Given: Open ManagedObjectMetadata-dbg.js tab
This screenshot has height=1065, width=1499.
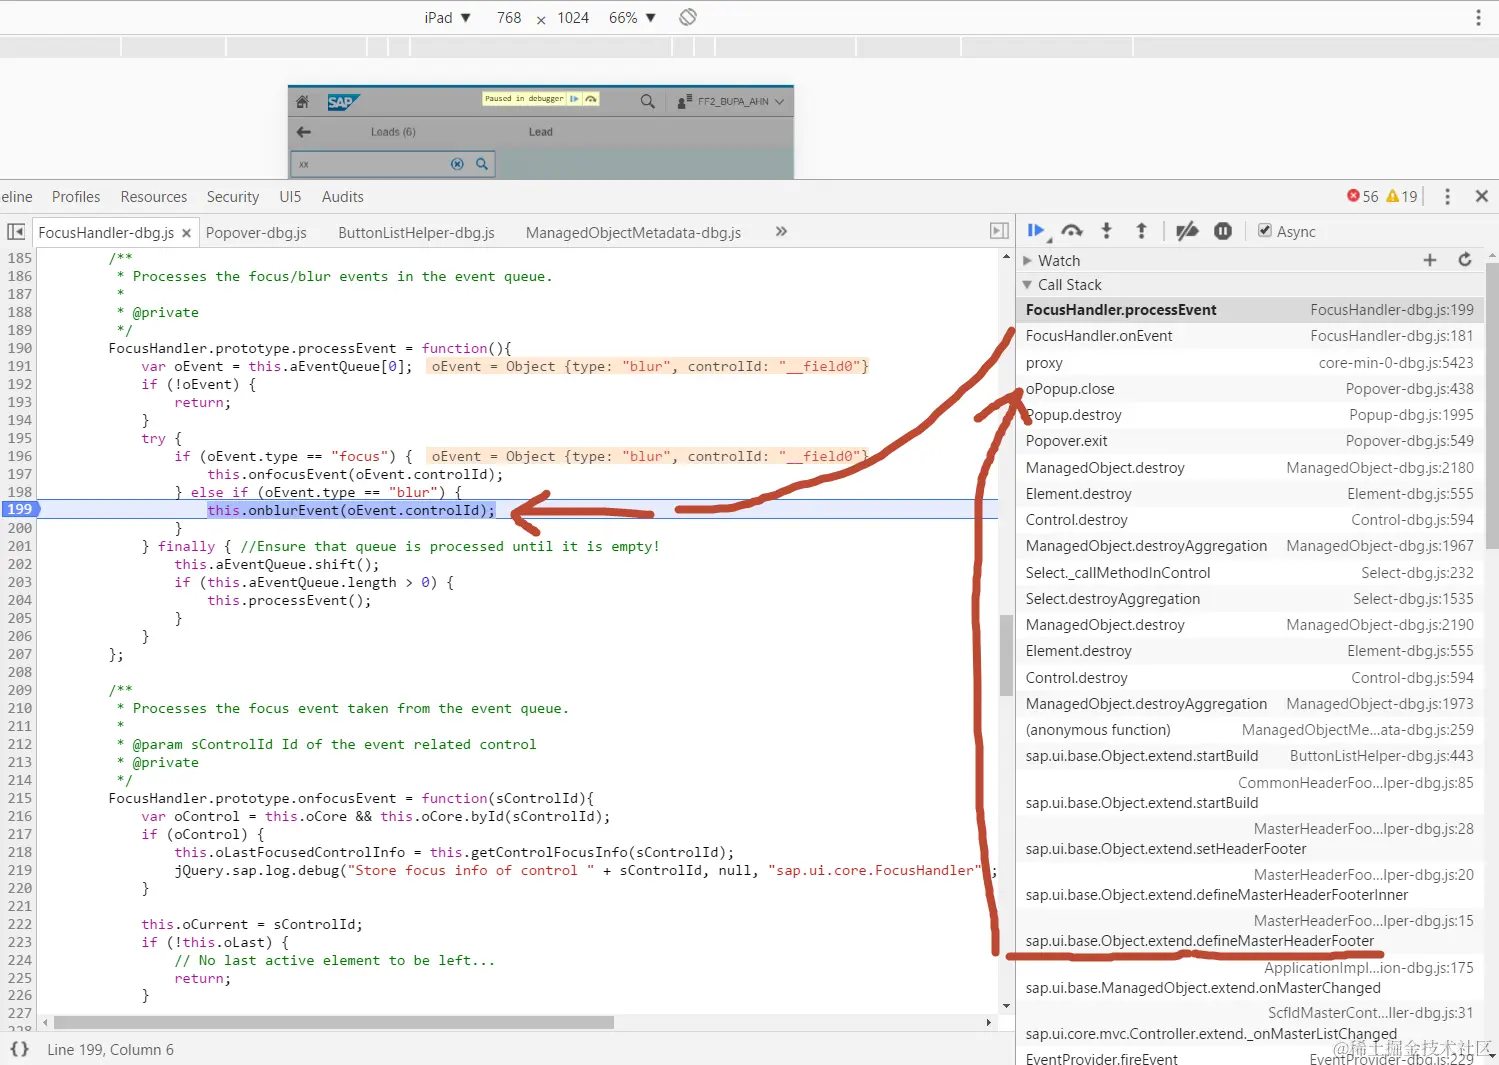Looking at the screenshot, I should 633,233.
